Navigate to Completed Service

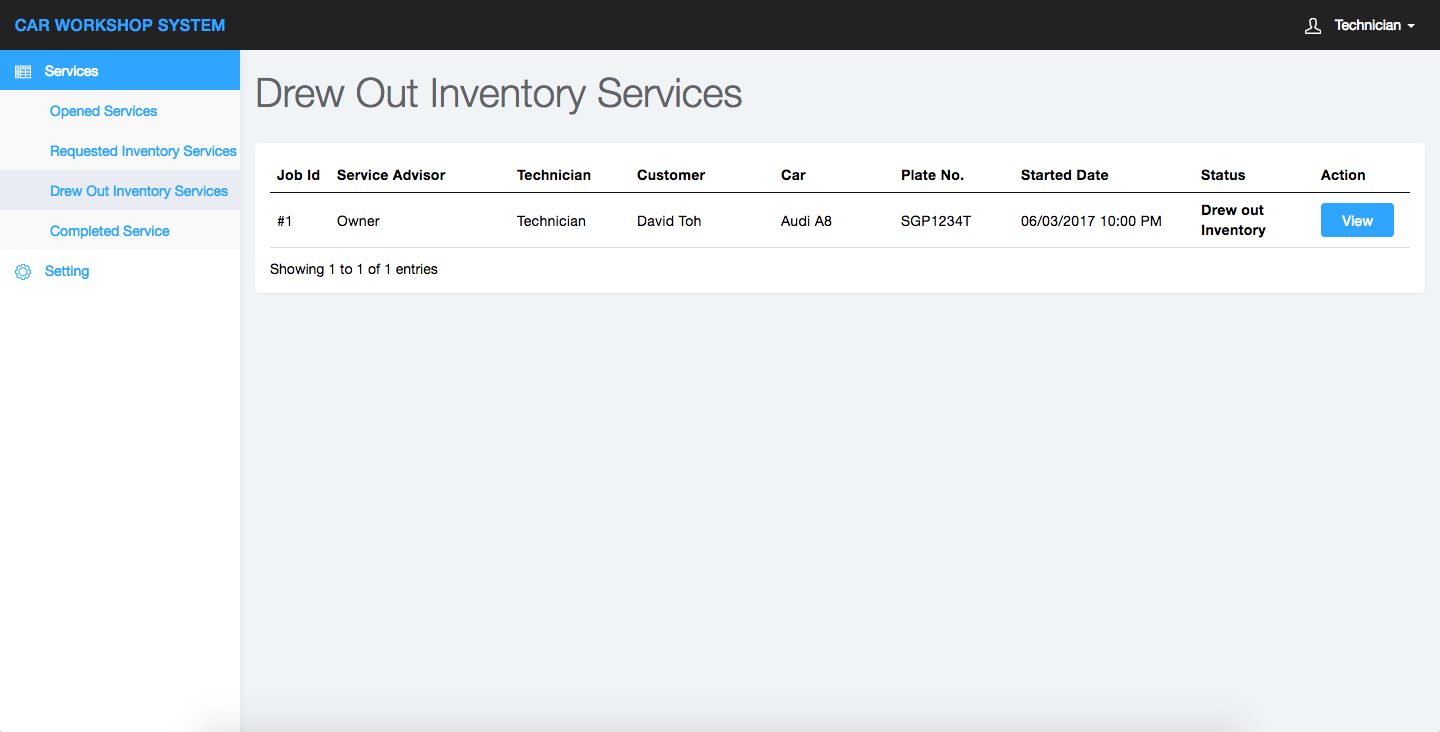(x=110, y=231)
